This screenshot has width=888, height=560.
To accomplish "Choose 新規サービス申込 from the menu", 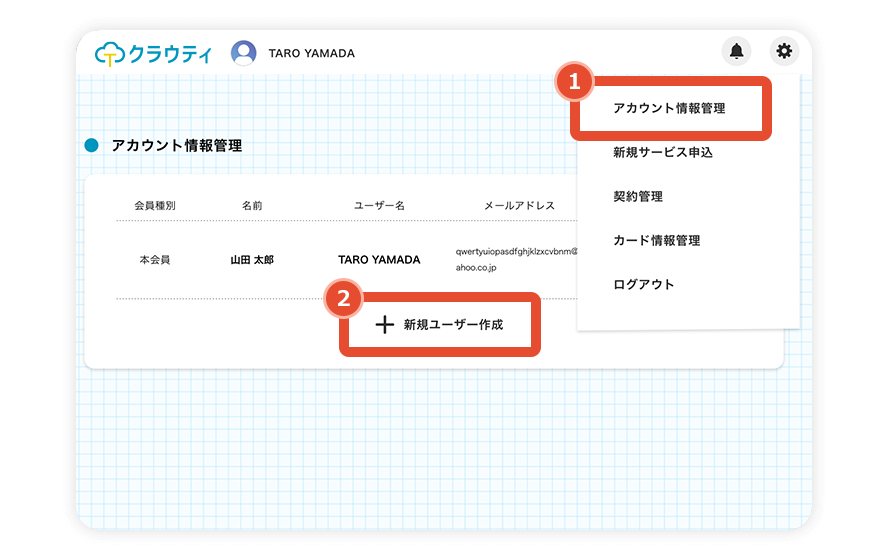I will (x=663, y=153).
